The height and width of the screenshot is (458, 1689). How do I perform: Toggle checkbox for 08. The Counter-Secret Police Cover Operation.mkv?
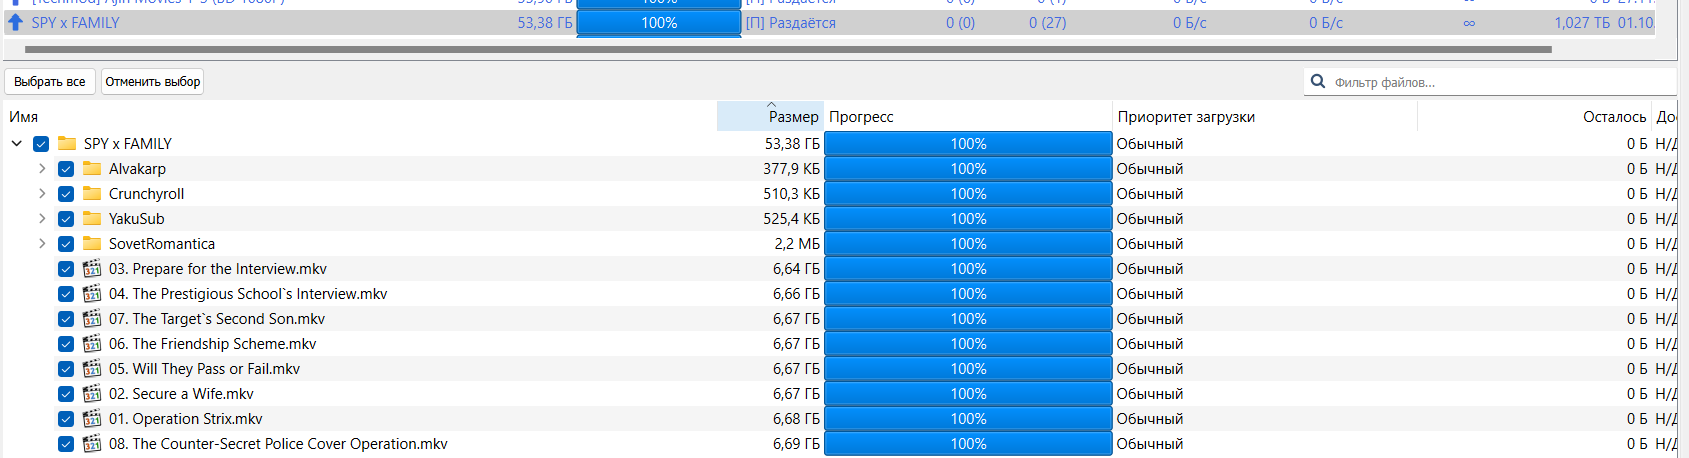[x=66, y=444]
